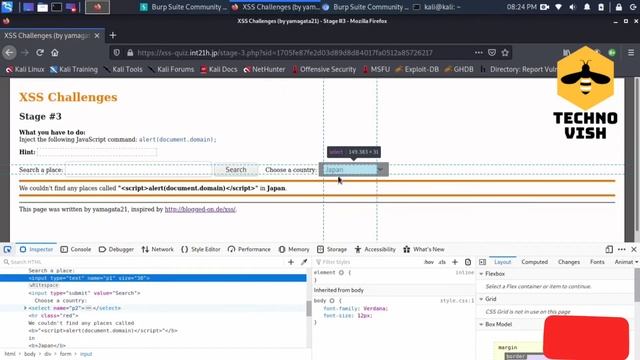Screen dimensions: 640x360
Task: Open the Memory tab
Action: point(294,249)
